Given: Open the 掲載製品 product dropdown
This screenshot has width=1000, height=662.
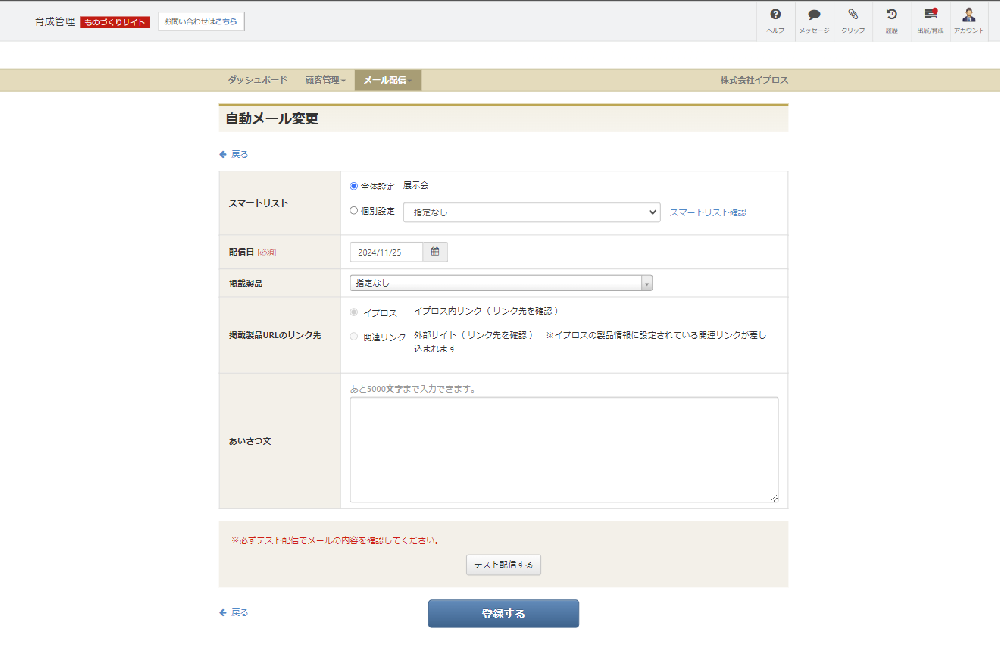Looking at the screenshot, I should point(501,283).
